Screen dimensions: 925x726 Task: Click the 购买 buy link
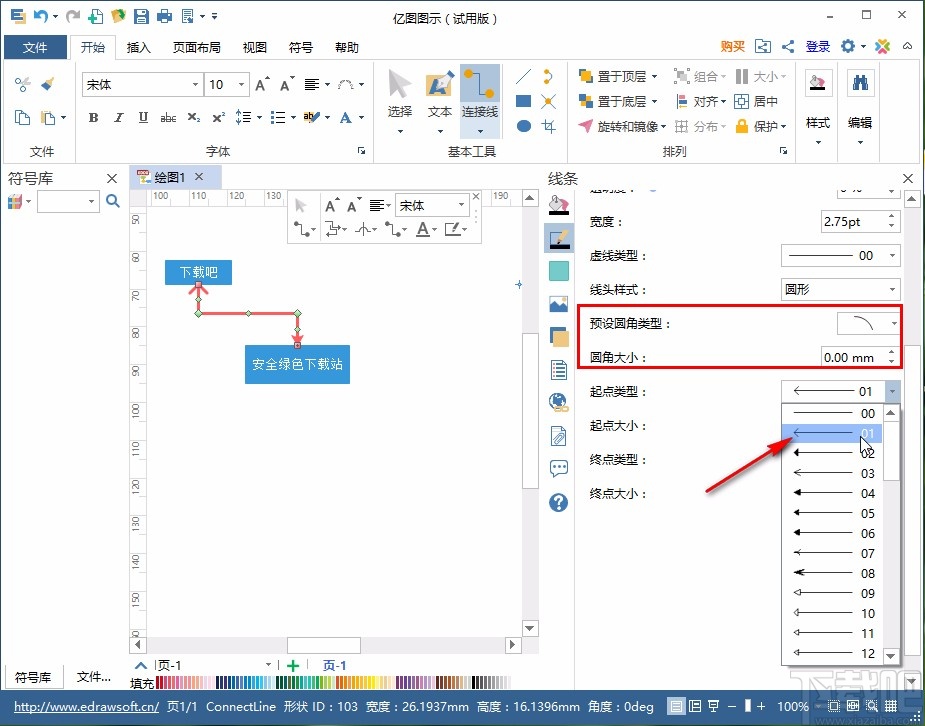pos(733,47)
